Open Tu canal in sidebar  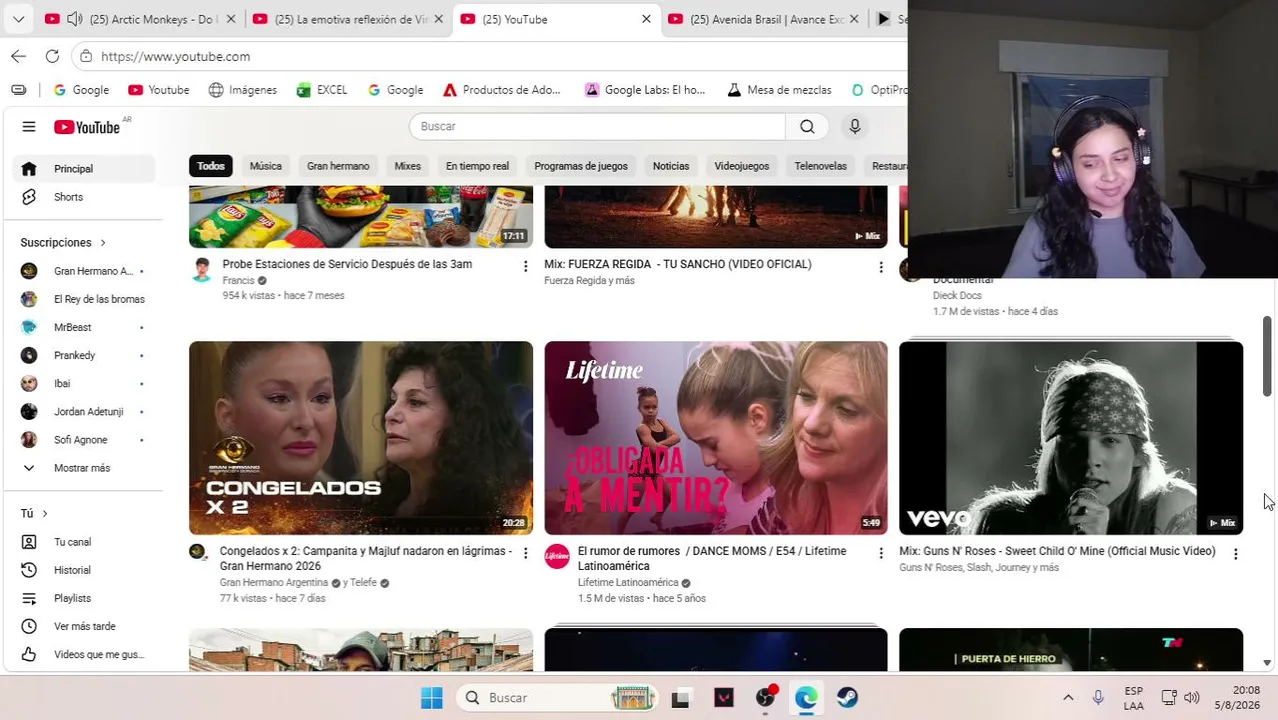(84, 542)
